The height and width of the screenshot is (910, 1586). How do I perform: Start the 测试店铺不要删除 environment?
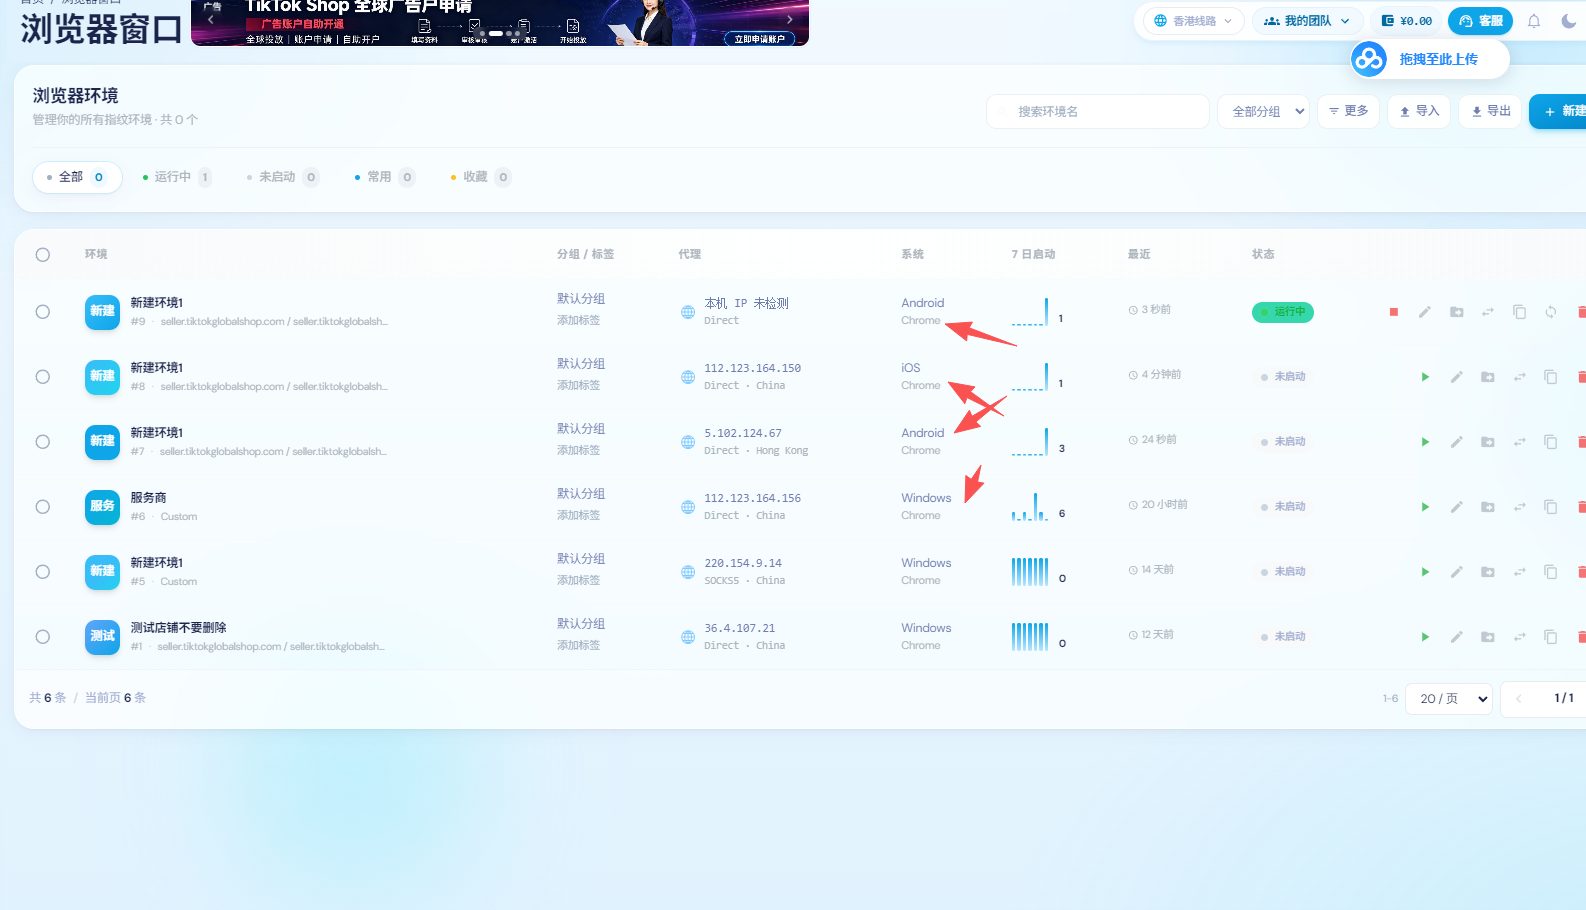pyautogui.click(x=1425, y=637)
